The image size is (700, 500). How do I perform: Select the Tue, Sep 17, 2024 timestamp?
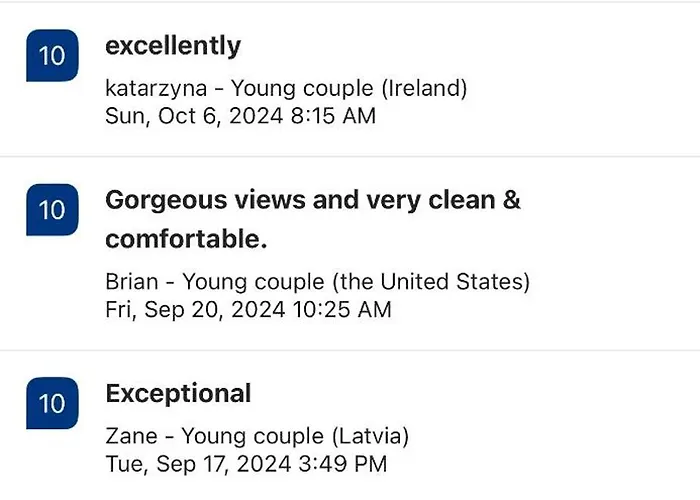click(246, 464)
